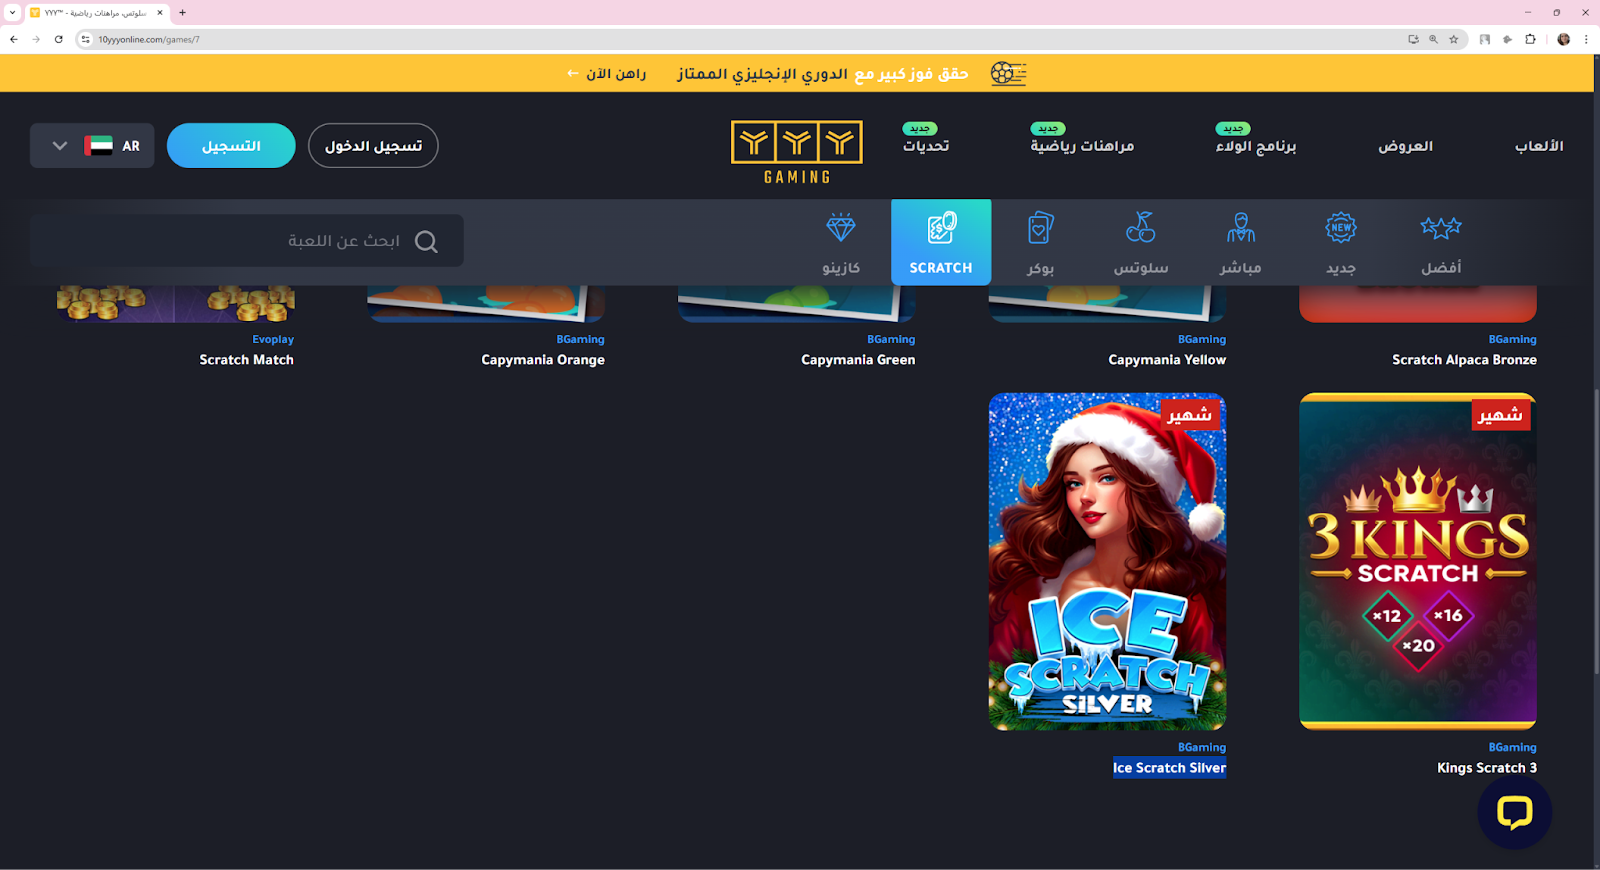Click the login (تسجيل الدخول) button

point(373,146)
